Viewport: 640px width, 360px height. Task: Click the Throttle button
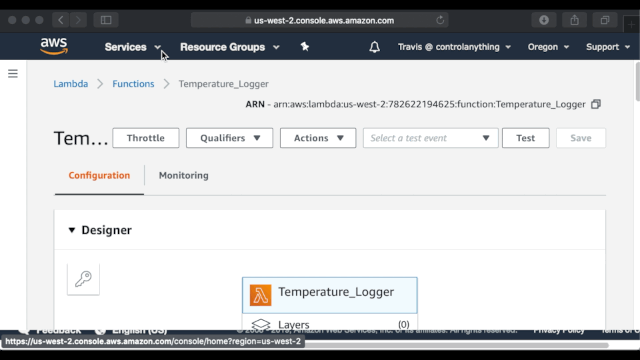[146, 138]
